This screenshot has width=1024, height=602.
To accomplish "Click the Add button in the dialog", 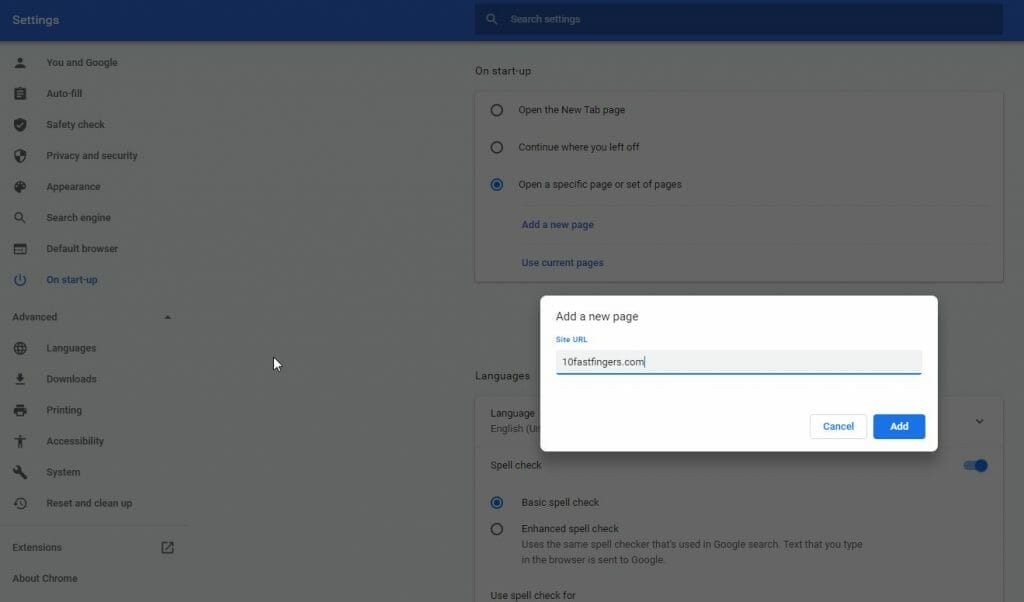I will point(898,426).
